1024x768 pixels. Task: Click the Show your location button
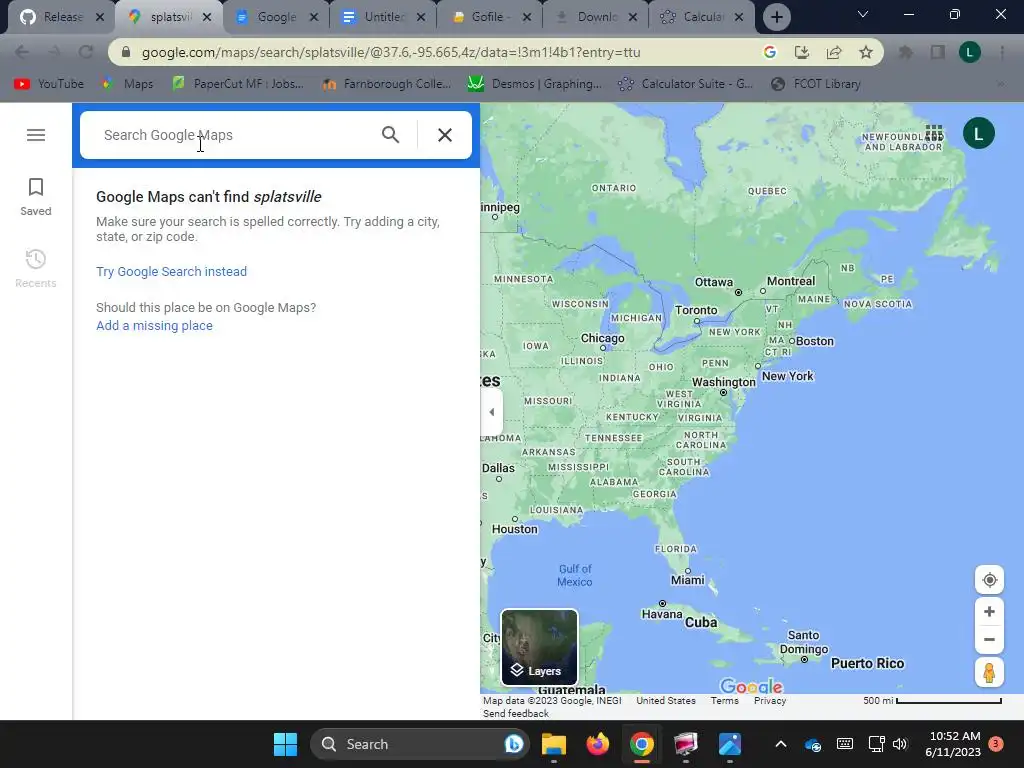pos(989,580)
